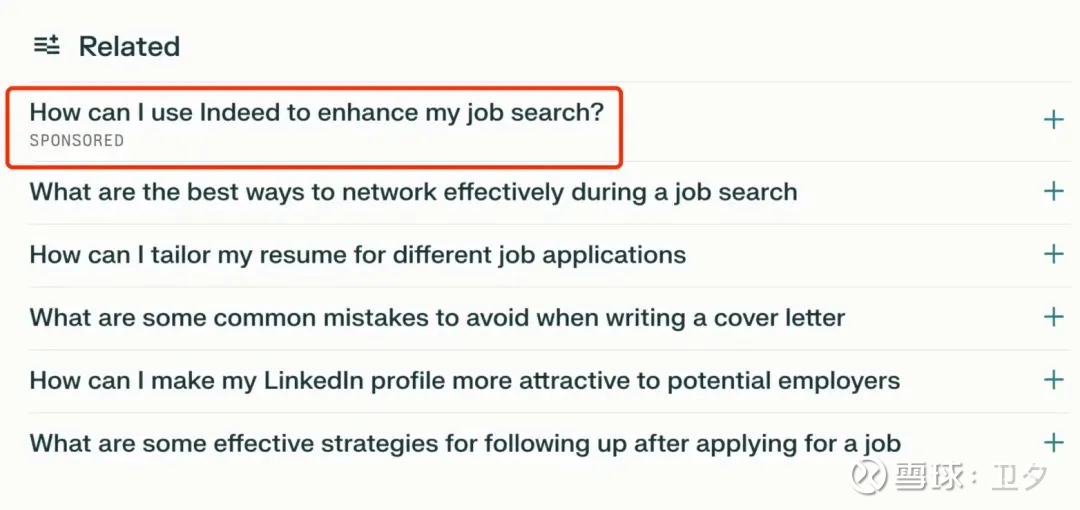The image size is (1080, 510).
Task: Click the SPONSORED label
Action: click(x=77, y=141)
